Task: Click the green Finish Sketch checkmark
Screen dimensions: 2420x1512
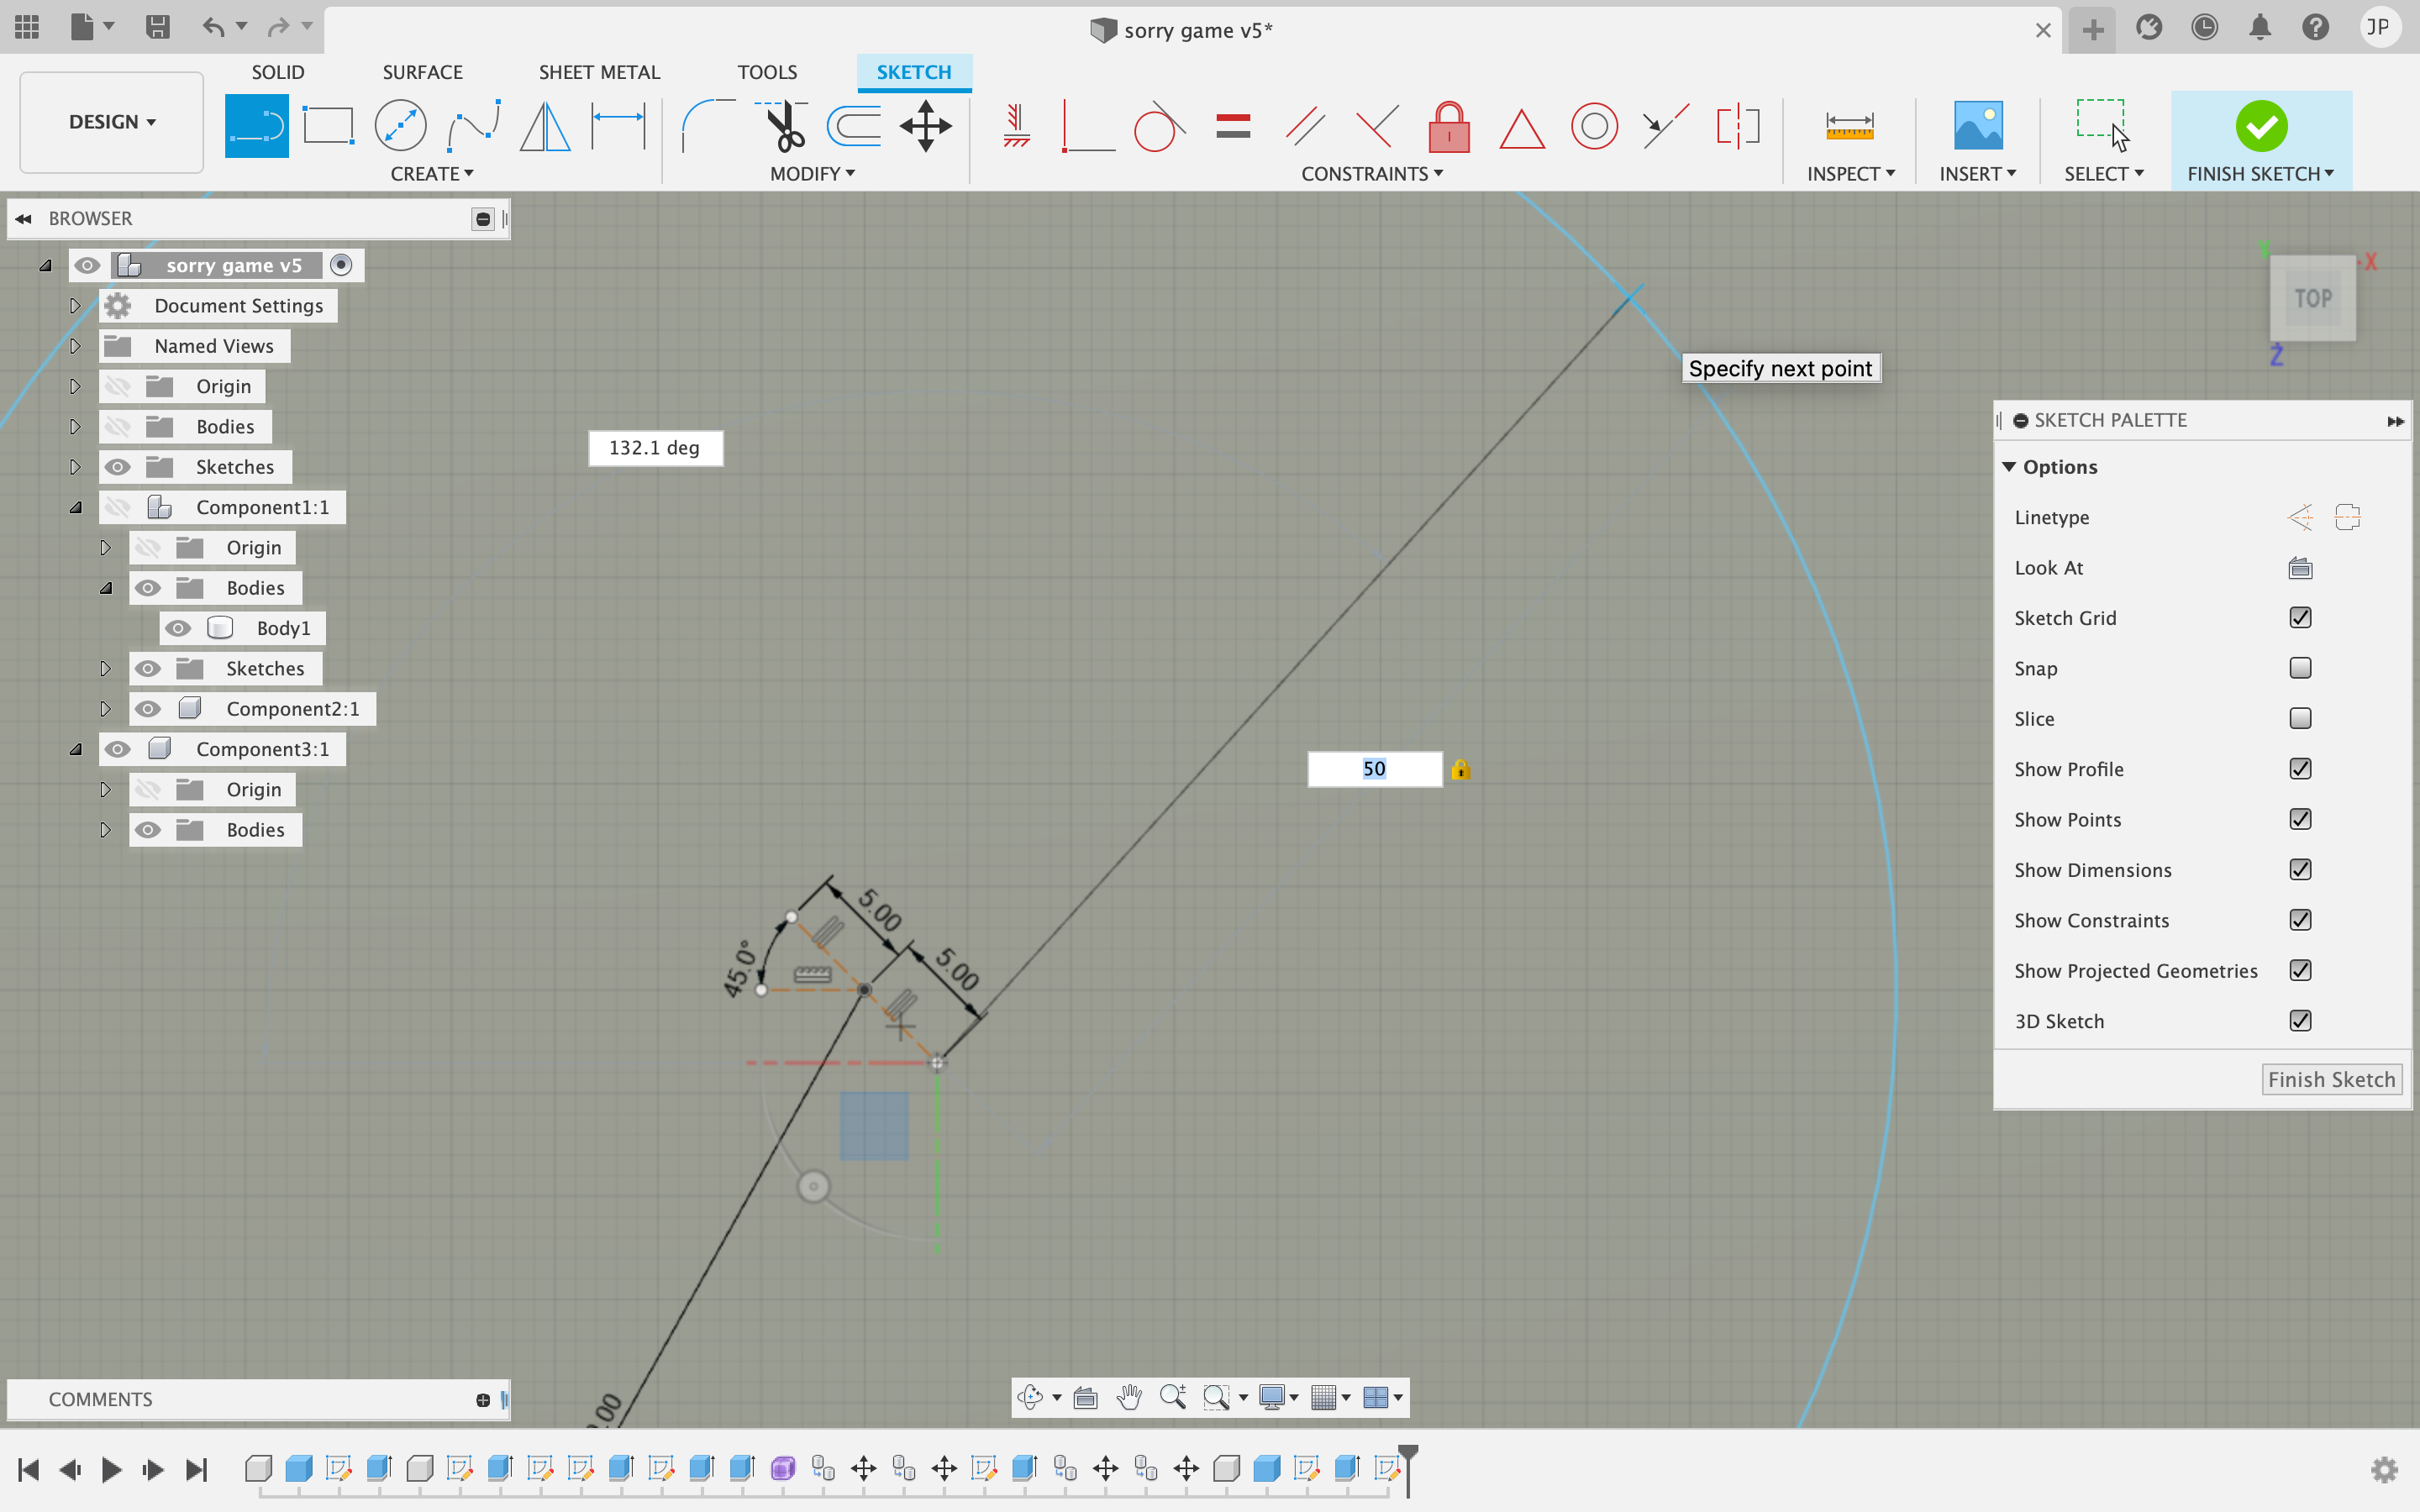Action: click(x=2261, y=126)
